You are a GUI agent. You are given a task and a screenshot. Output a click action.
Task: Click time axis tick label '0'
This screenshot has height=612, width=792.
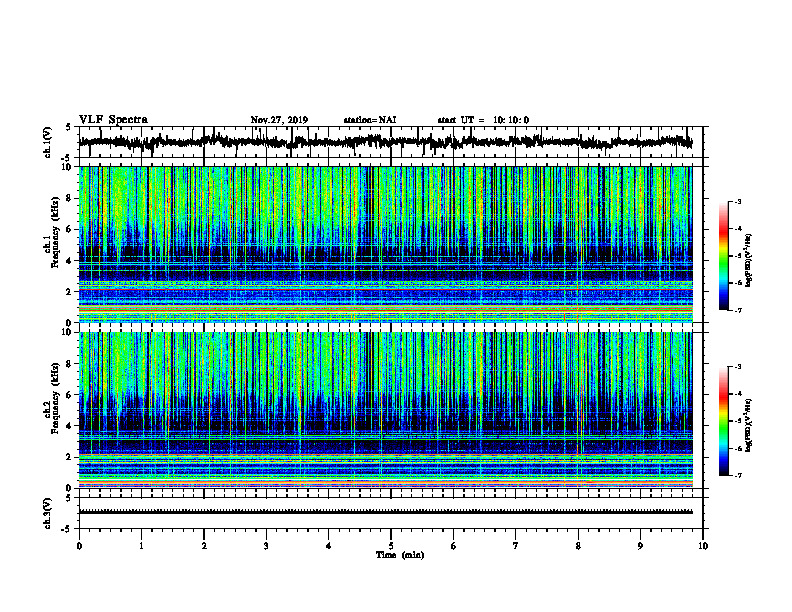tap(79, 546)
